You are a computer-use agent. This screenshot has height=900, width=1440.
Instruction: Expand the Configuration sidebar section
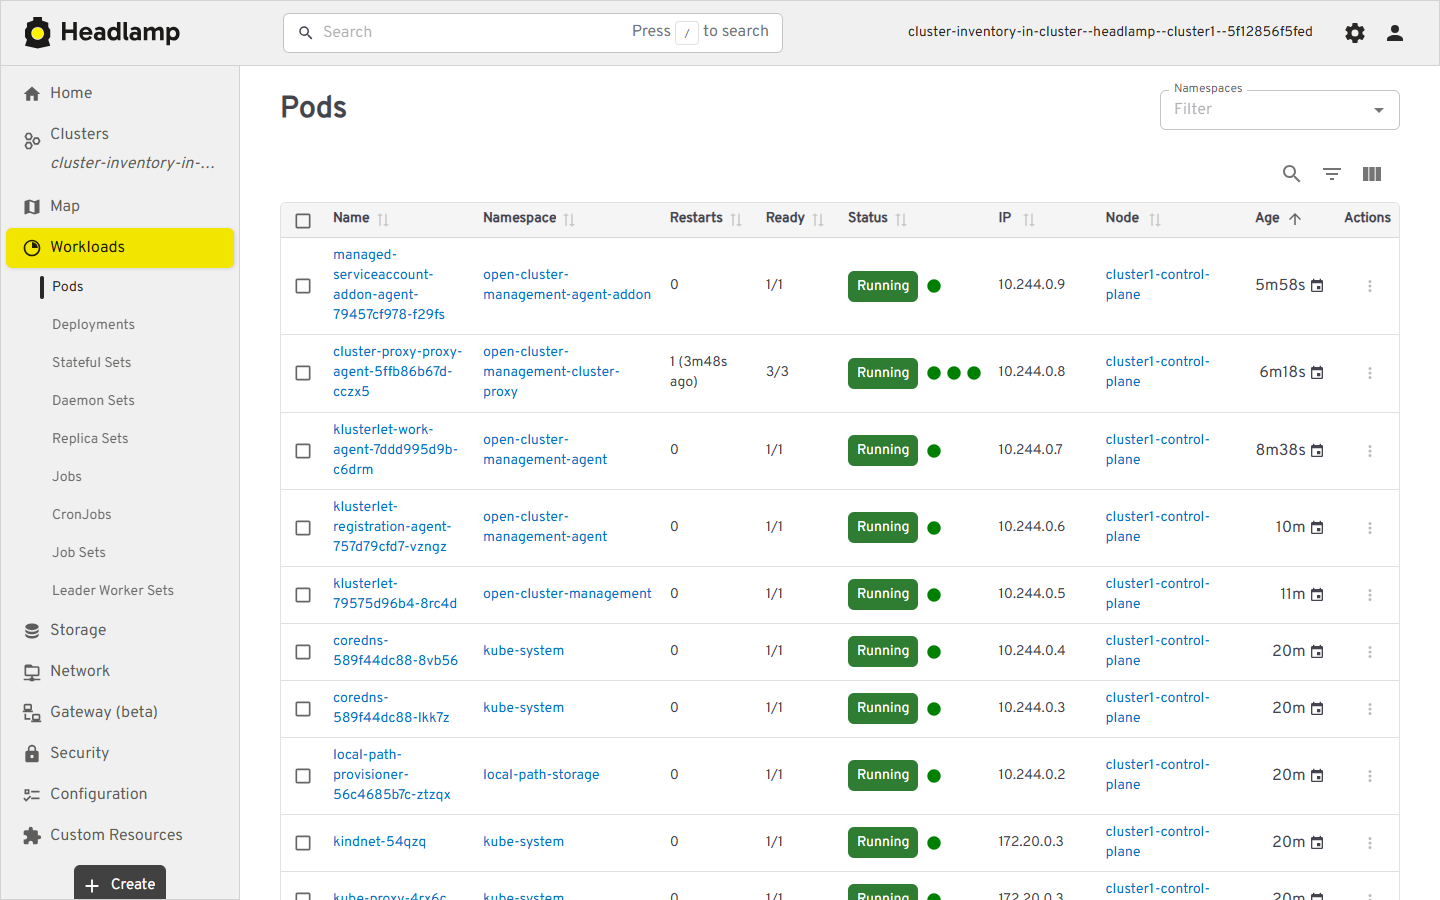click(x=120, y=794)
